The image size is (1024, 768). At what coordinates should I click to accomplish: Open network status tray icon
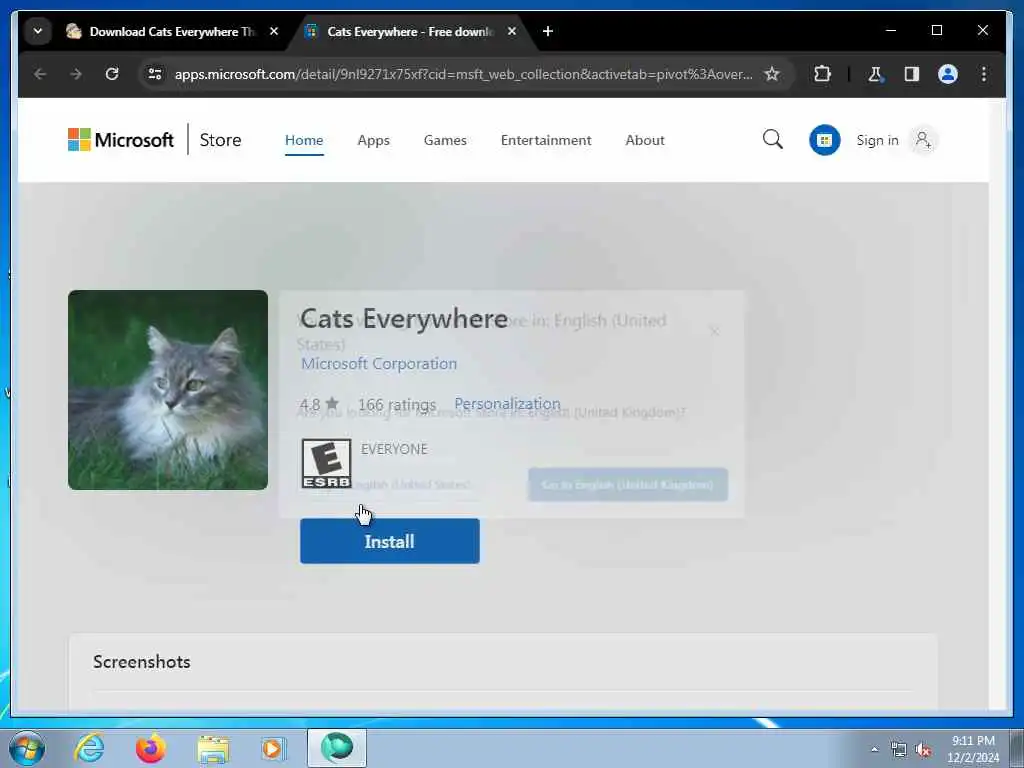[899, 750]
